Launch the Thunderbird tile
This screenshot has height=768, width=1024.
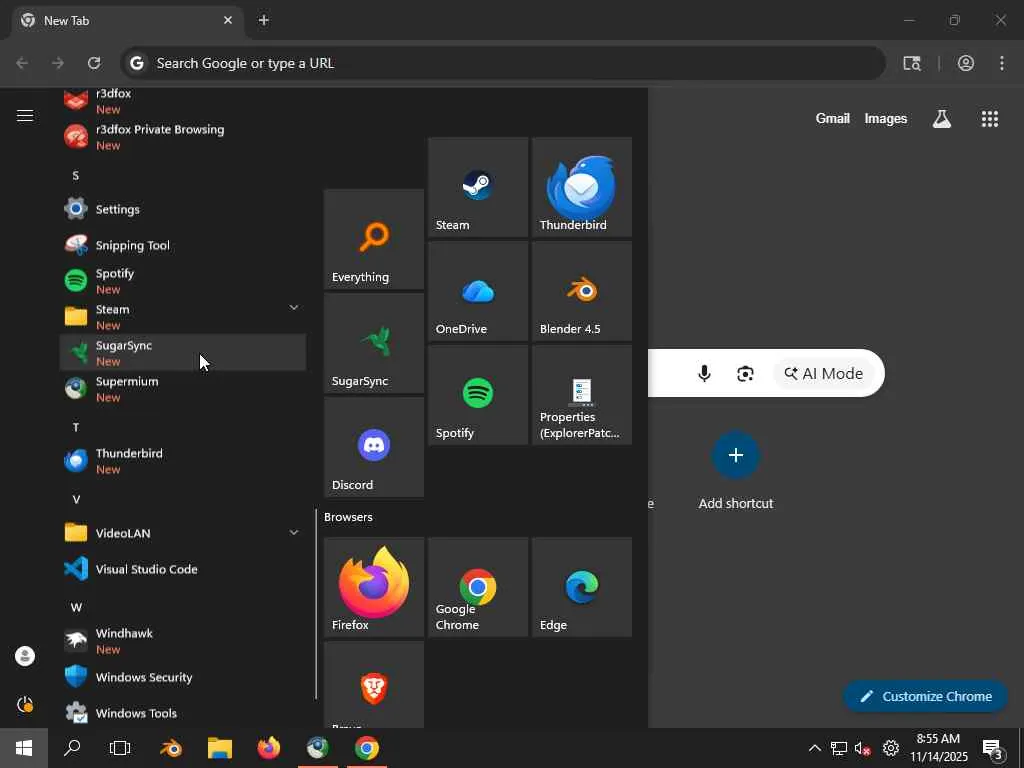tap(581, 187)
